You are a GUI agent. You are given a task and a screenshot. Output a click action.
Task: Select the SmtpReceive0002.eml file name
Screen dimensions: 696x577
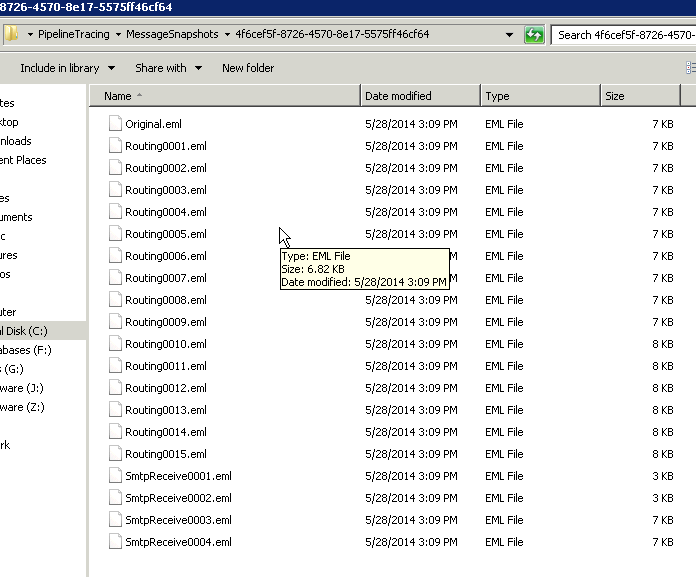pyautogui.click(x=178, y=498)
